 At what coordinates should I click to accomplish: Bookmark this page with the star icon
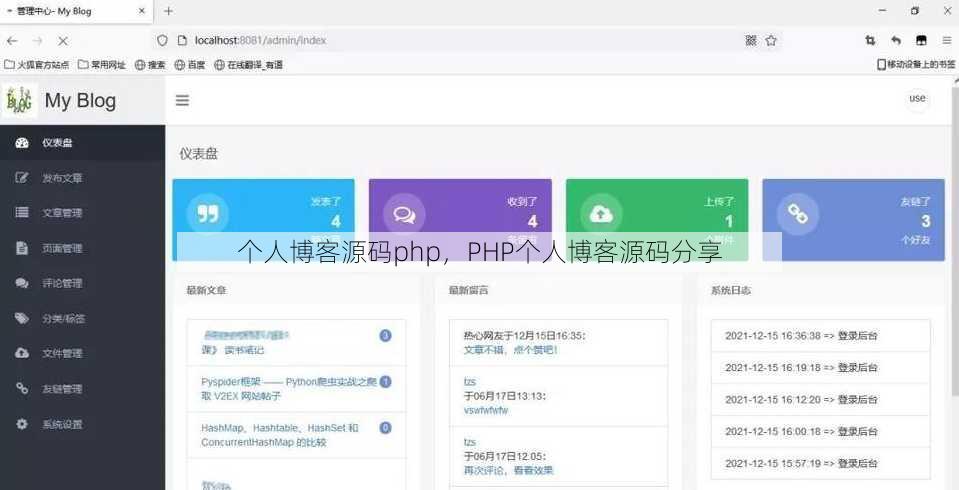tap(771, 40)
